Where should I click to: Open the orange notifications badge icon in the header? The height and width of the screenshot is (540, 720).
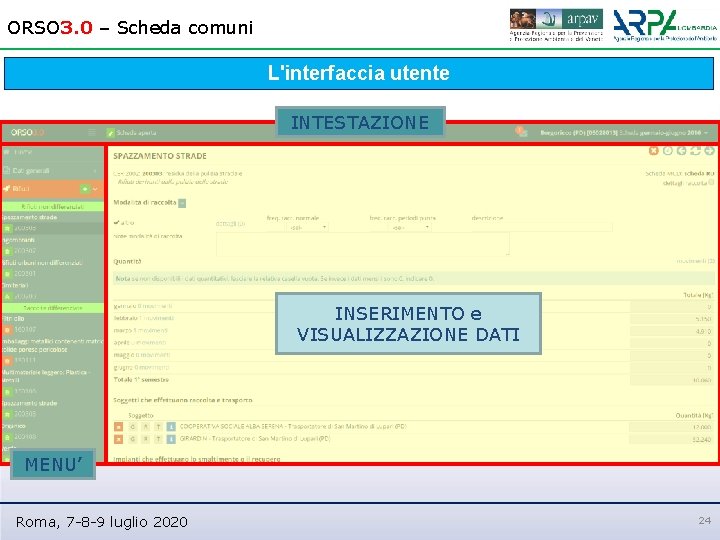pyautogui.click(x=521, y=132)
